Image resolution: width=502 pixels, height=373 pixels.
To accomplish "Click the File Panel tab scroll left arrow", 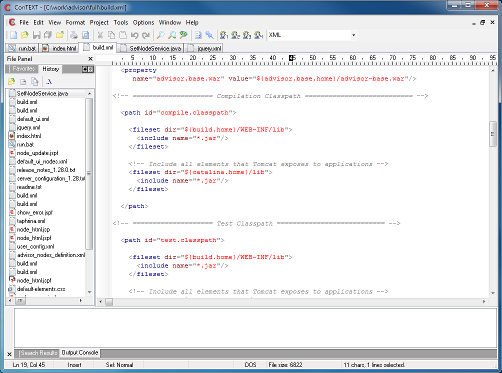I will (85, 69).
